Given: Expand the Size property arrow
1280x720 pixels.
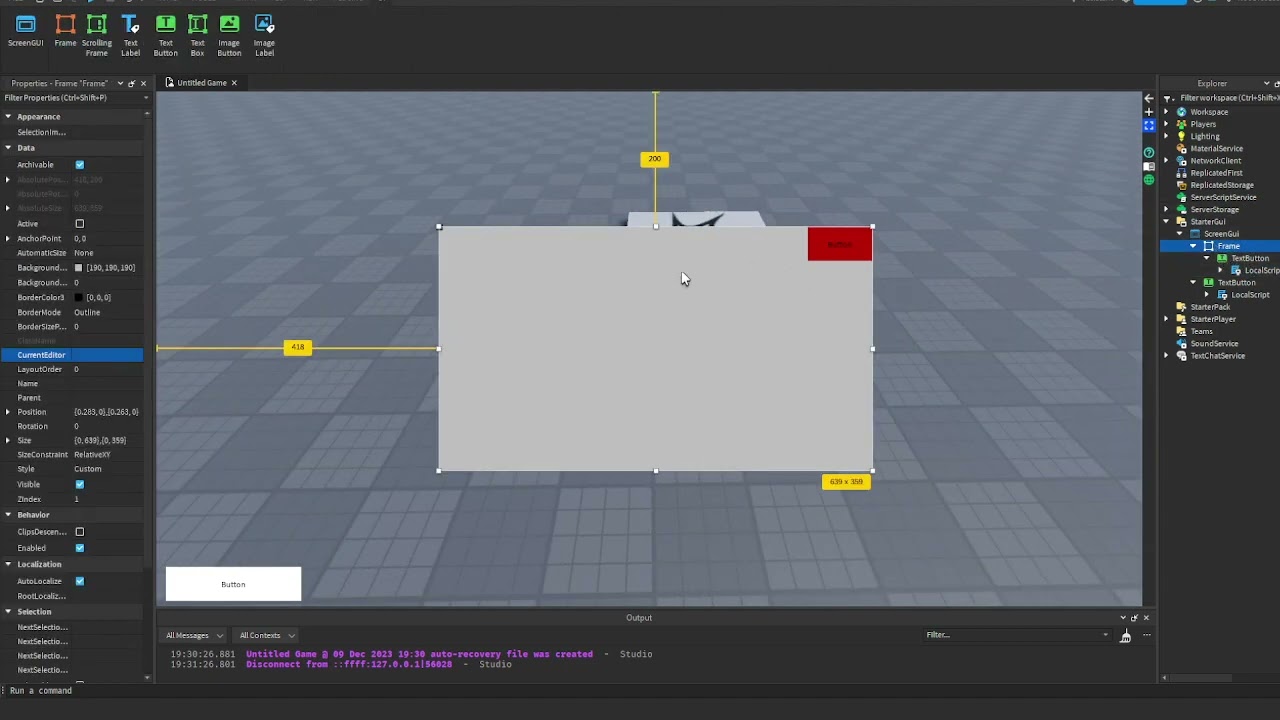Looking at the screenshot, I should point(8,440).
